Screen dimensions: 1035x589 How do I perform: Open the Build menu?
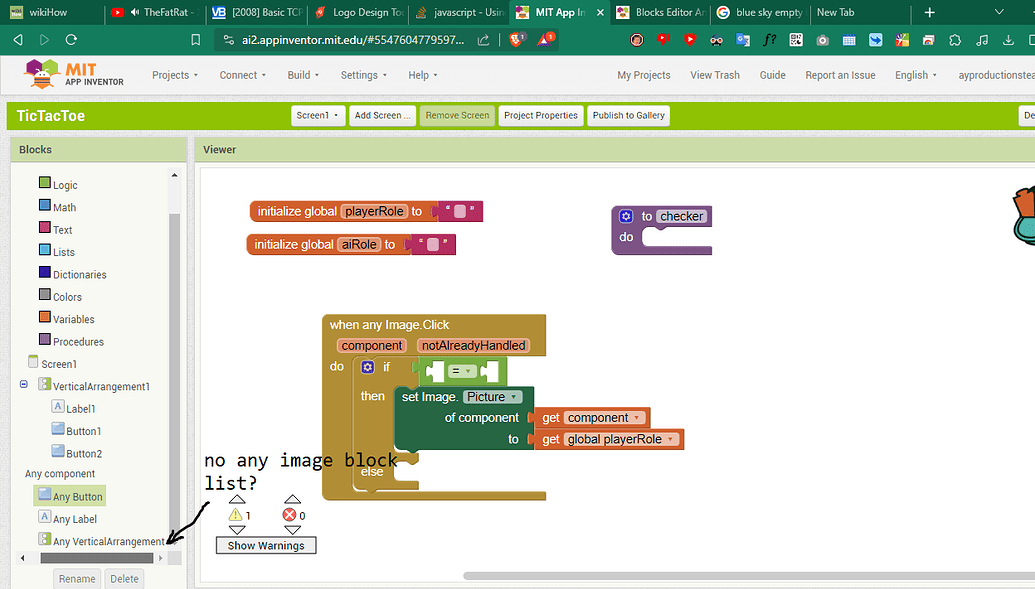(x=303, y=75)
